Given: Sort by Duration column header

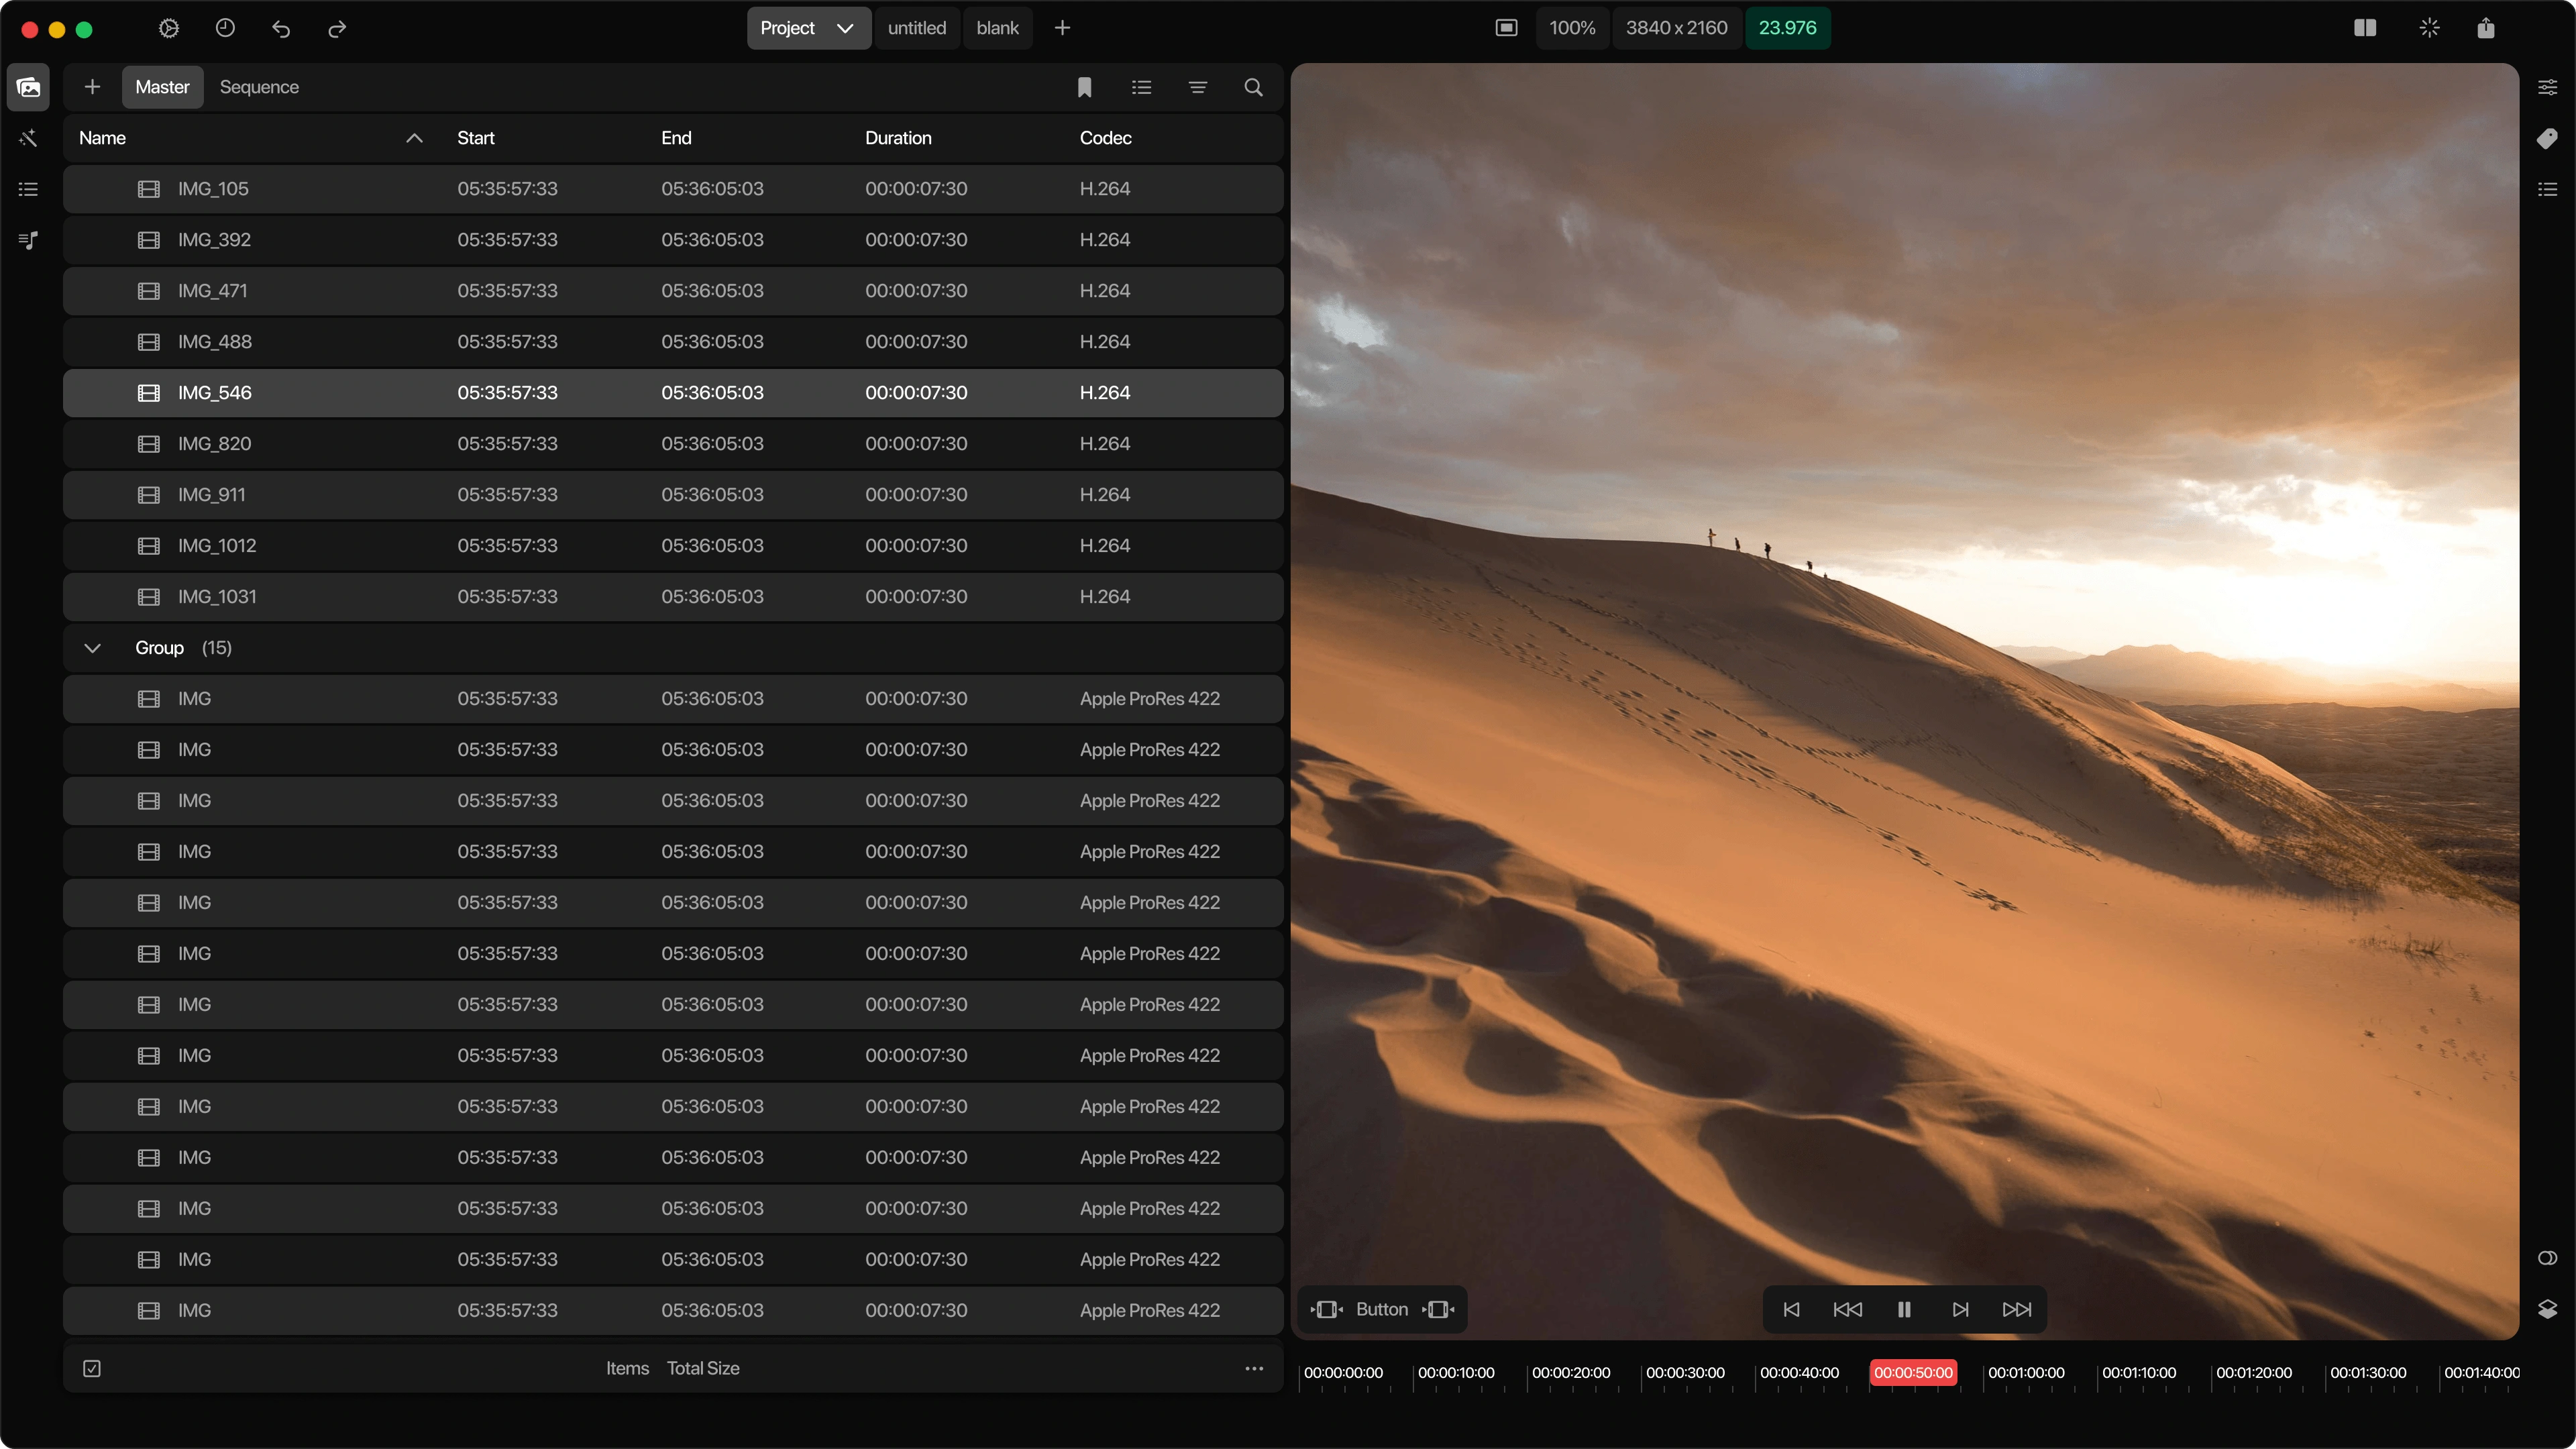Looking at the screenshot, I should tap(898, 138).
